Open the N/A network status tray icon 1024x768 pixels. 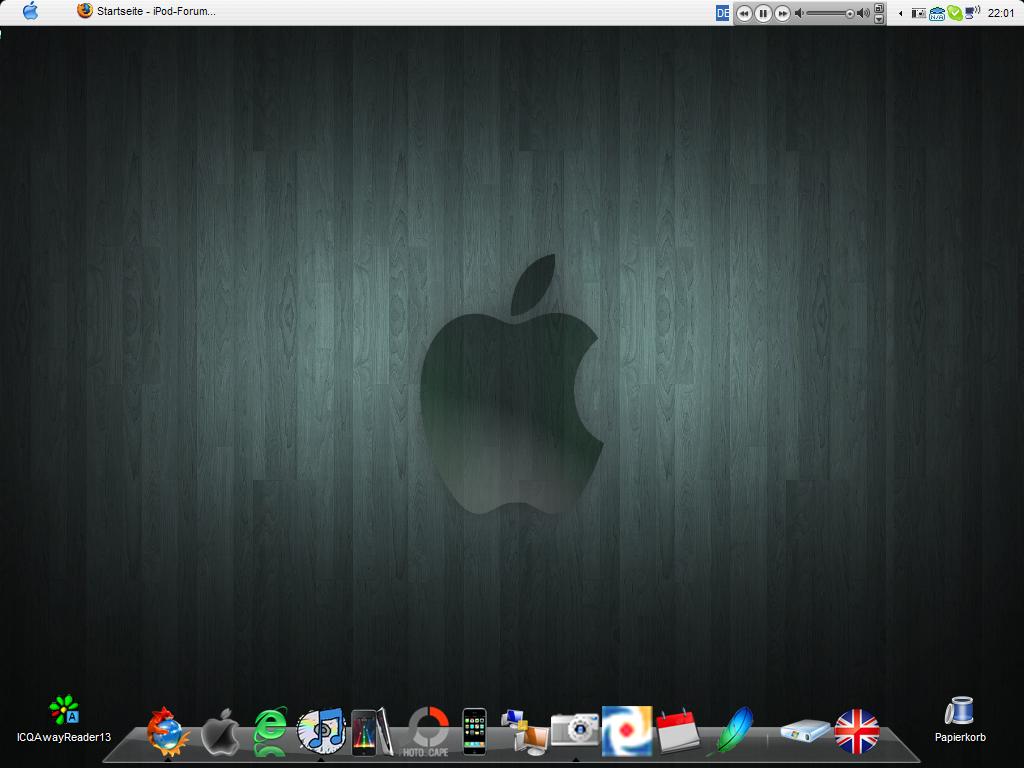pos(936,13)
